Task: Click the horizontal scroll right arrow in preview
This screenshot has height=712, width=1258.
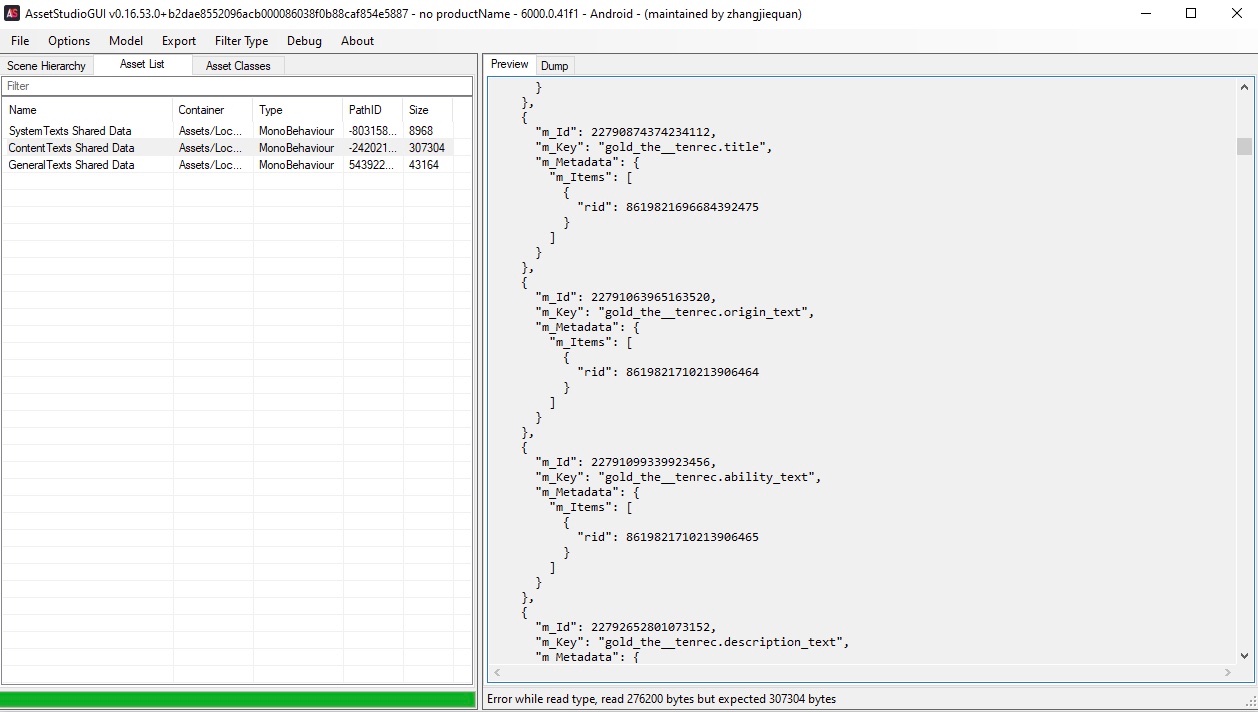Action: [1228, 673]
